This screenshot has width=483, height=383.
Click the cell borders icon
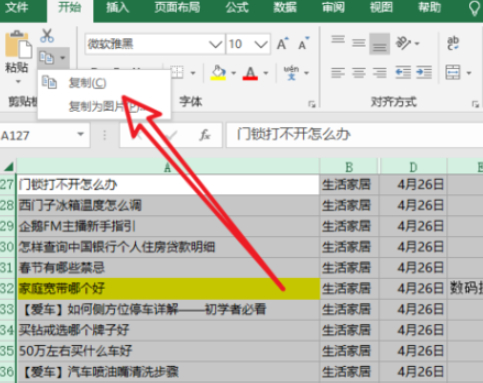[x=177, y=72]
